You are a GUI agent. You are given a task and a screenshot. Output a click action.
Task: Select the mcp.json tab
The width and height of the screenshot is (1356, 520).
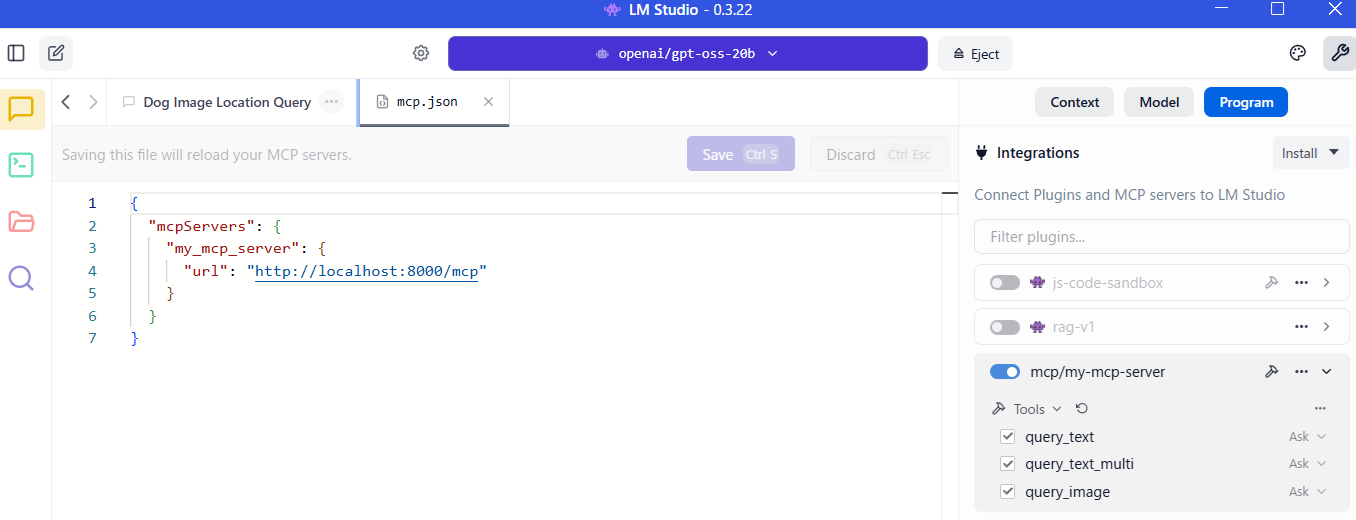coord(434,102)
